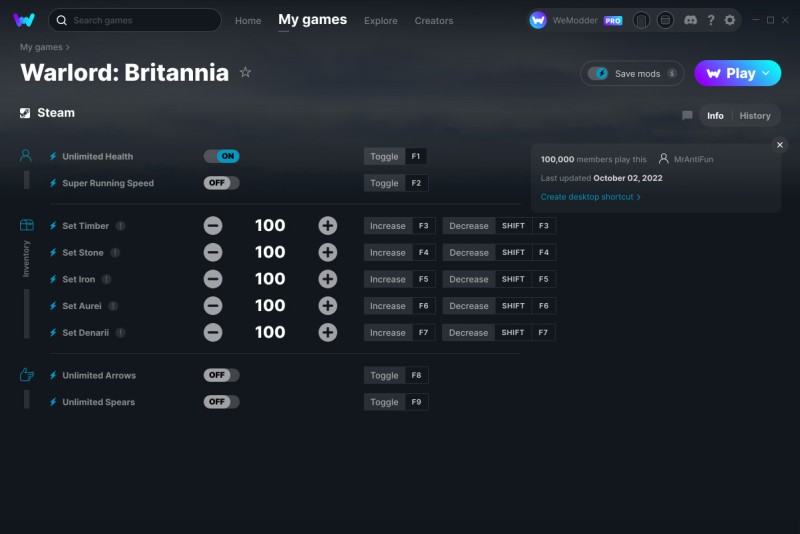The image size is (800, 534).
Task: Click Increase hotkey for Set Timber
Action: point(399,225)
